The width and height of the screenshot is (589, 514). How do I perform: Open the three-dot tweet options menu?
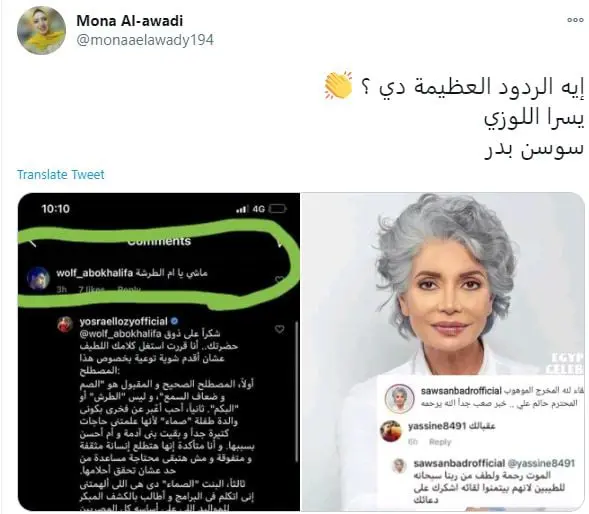(x=575, y=20)
